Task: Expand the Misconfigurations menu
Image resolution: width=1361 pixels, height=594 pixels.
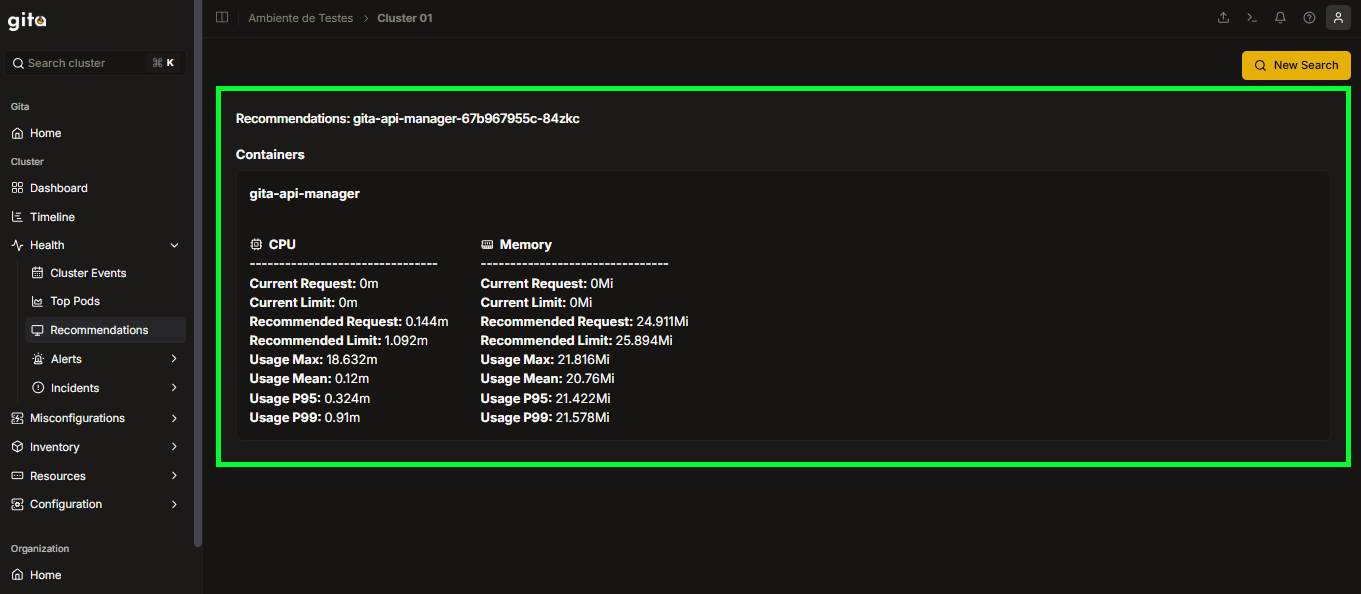Action: [96, 418]
